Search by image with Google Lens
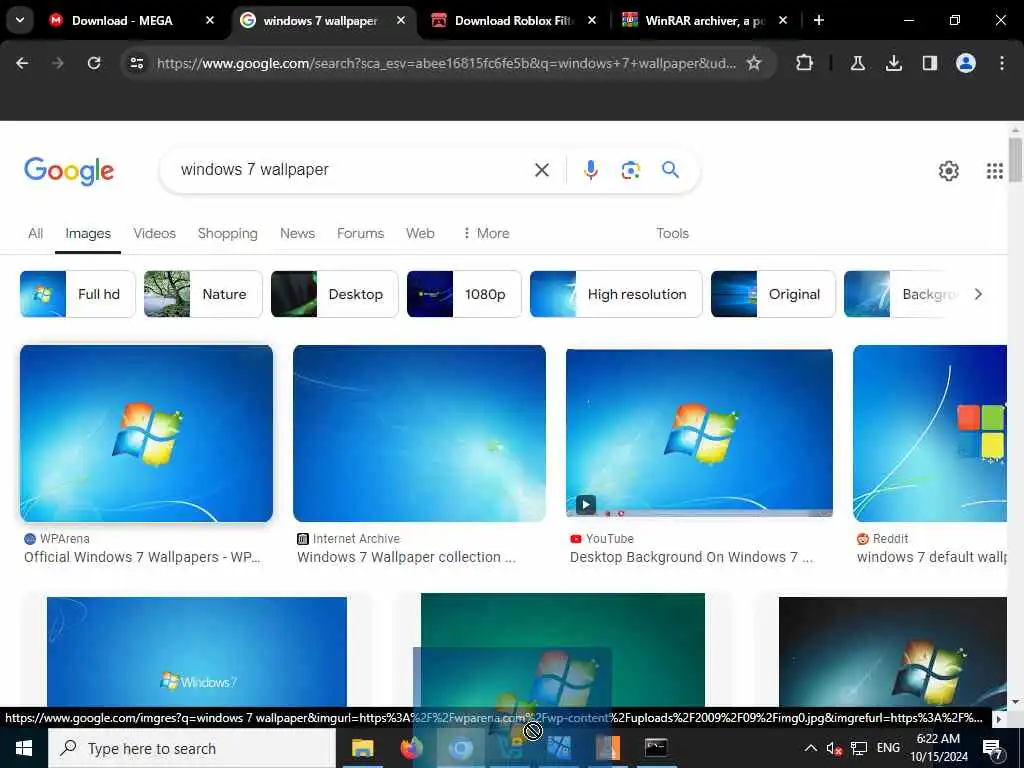This screenshot has height=768, width=1024. point(630,170)
